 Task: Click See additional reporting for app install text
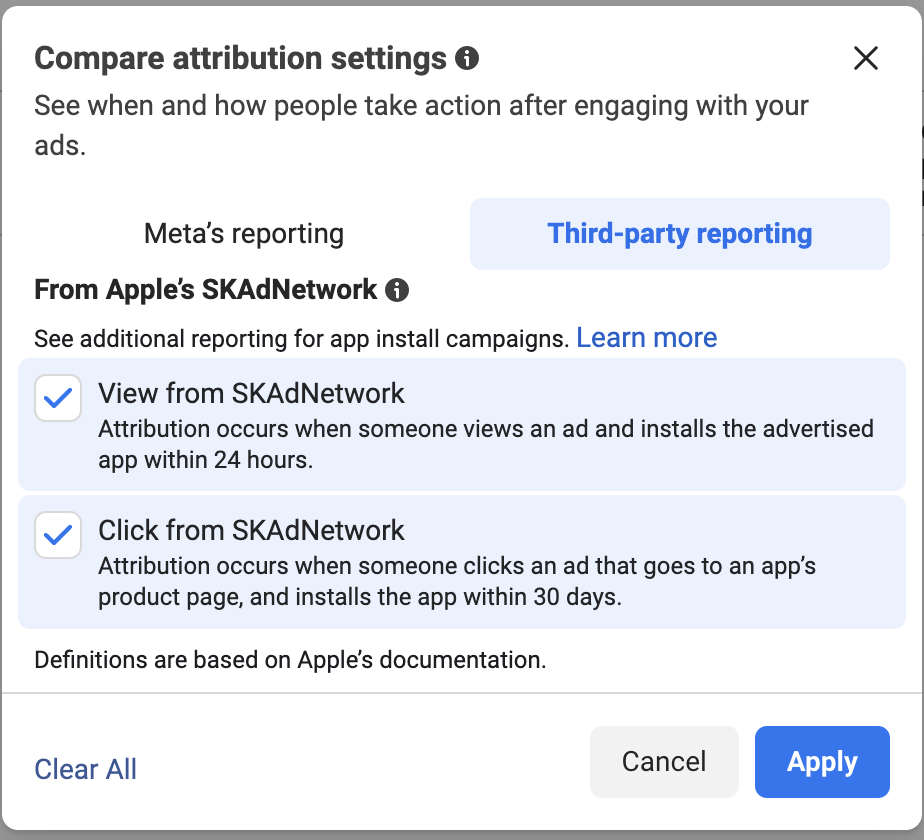(302, 339)
